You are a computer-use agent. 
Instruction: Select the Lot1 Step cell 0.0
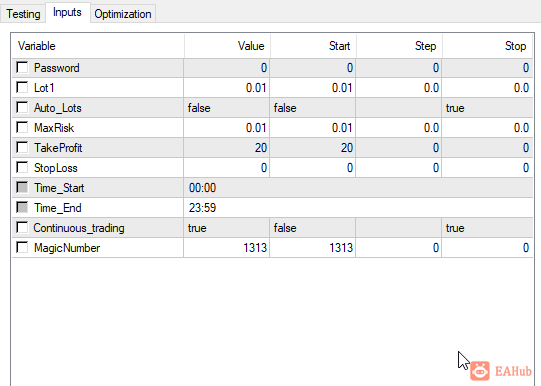(x=399, y=88)
